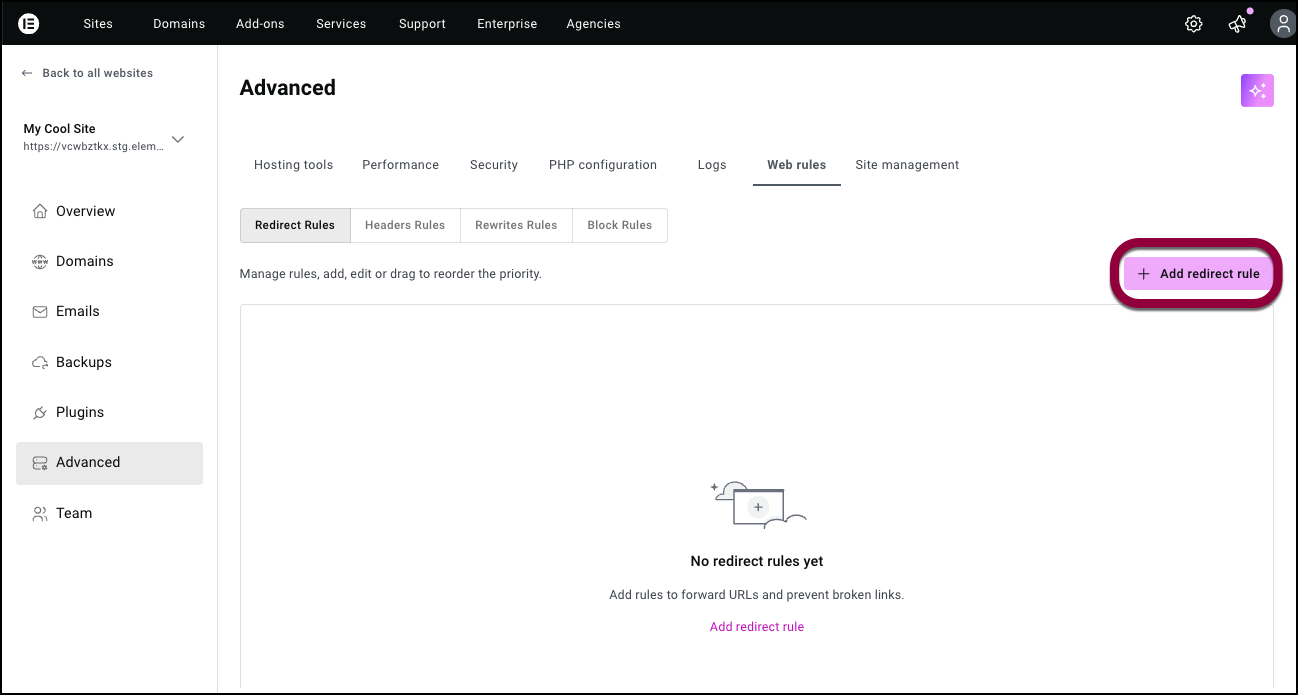This screenshot has width=1298, height=695.
Task: Open the user account avatar
Action: (x=1282, y=24)
